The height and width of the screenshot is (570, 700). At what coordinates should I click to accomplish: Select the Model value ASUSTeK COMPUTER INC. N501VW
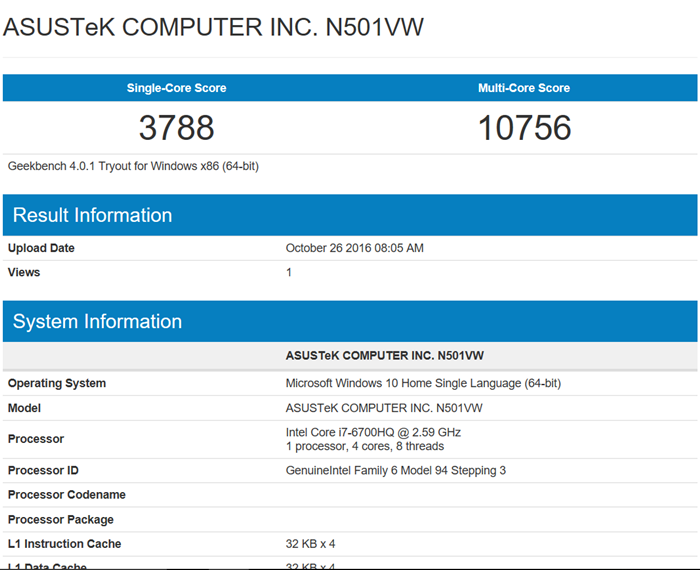coord(384,408)
